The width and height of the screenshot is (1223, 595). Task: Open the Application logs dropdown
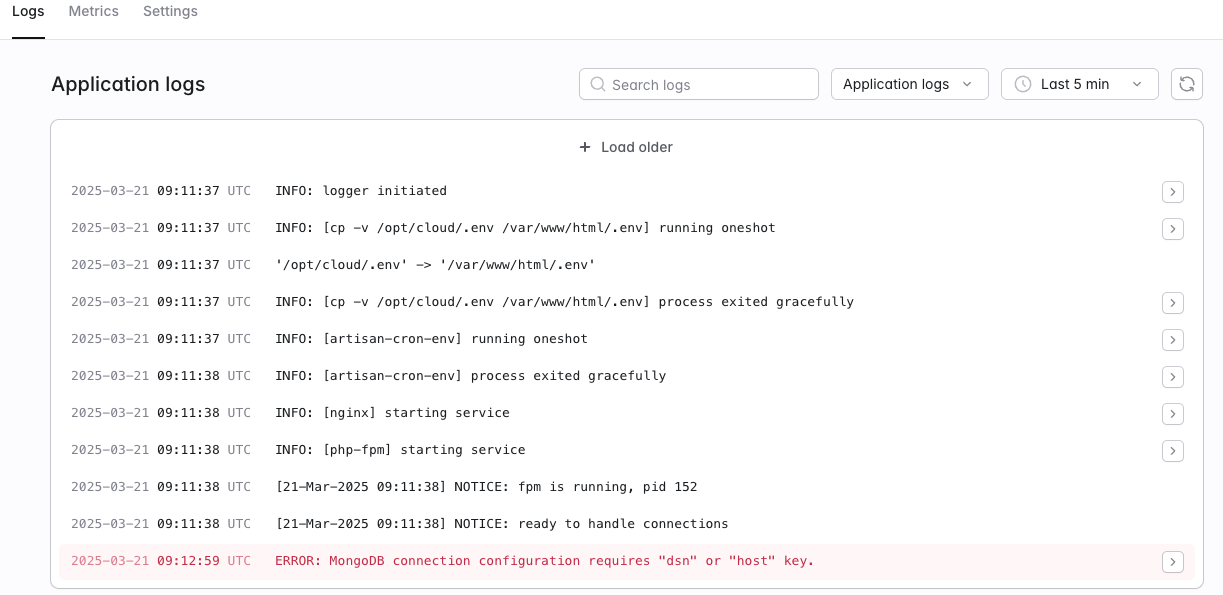click(910, 84)
